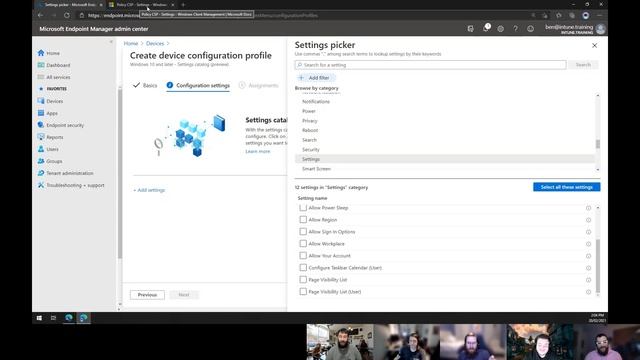The image size is (640, 360).
Task: Click the Search button in Settings picker
Action: click(583, 65)
